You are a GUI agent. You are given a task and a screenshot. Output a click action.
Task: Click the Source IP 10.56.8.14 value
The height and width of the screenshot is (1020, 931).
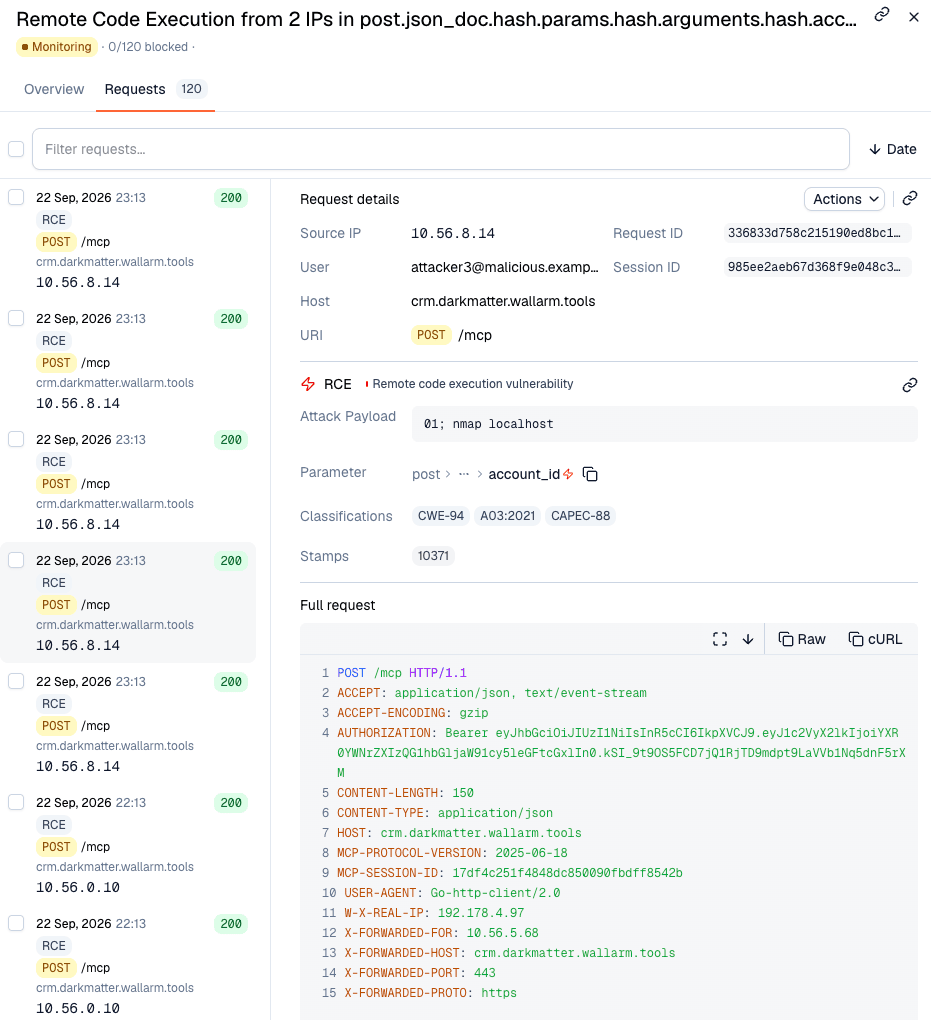[453, 234]
